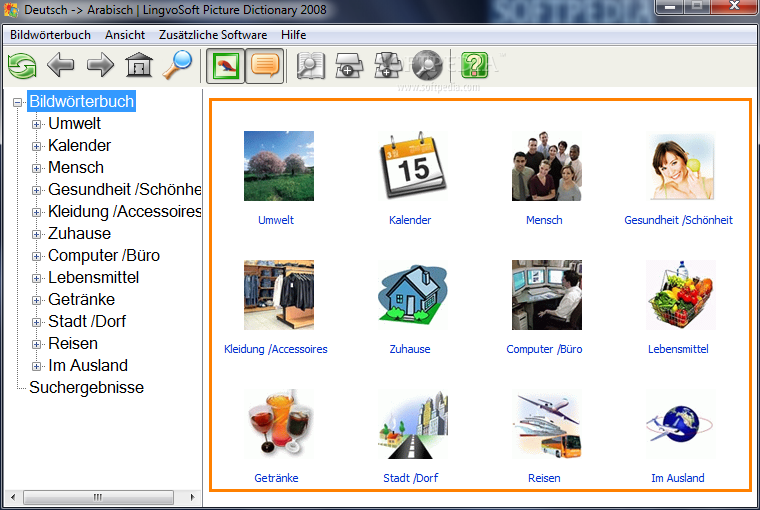Open the Computer /Büro link

(544, 349)
